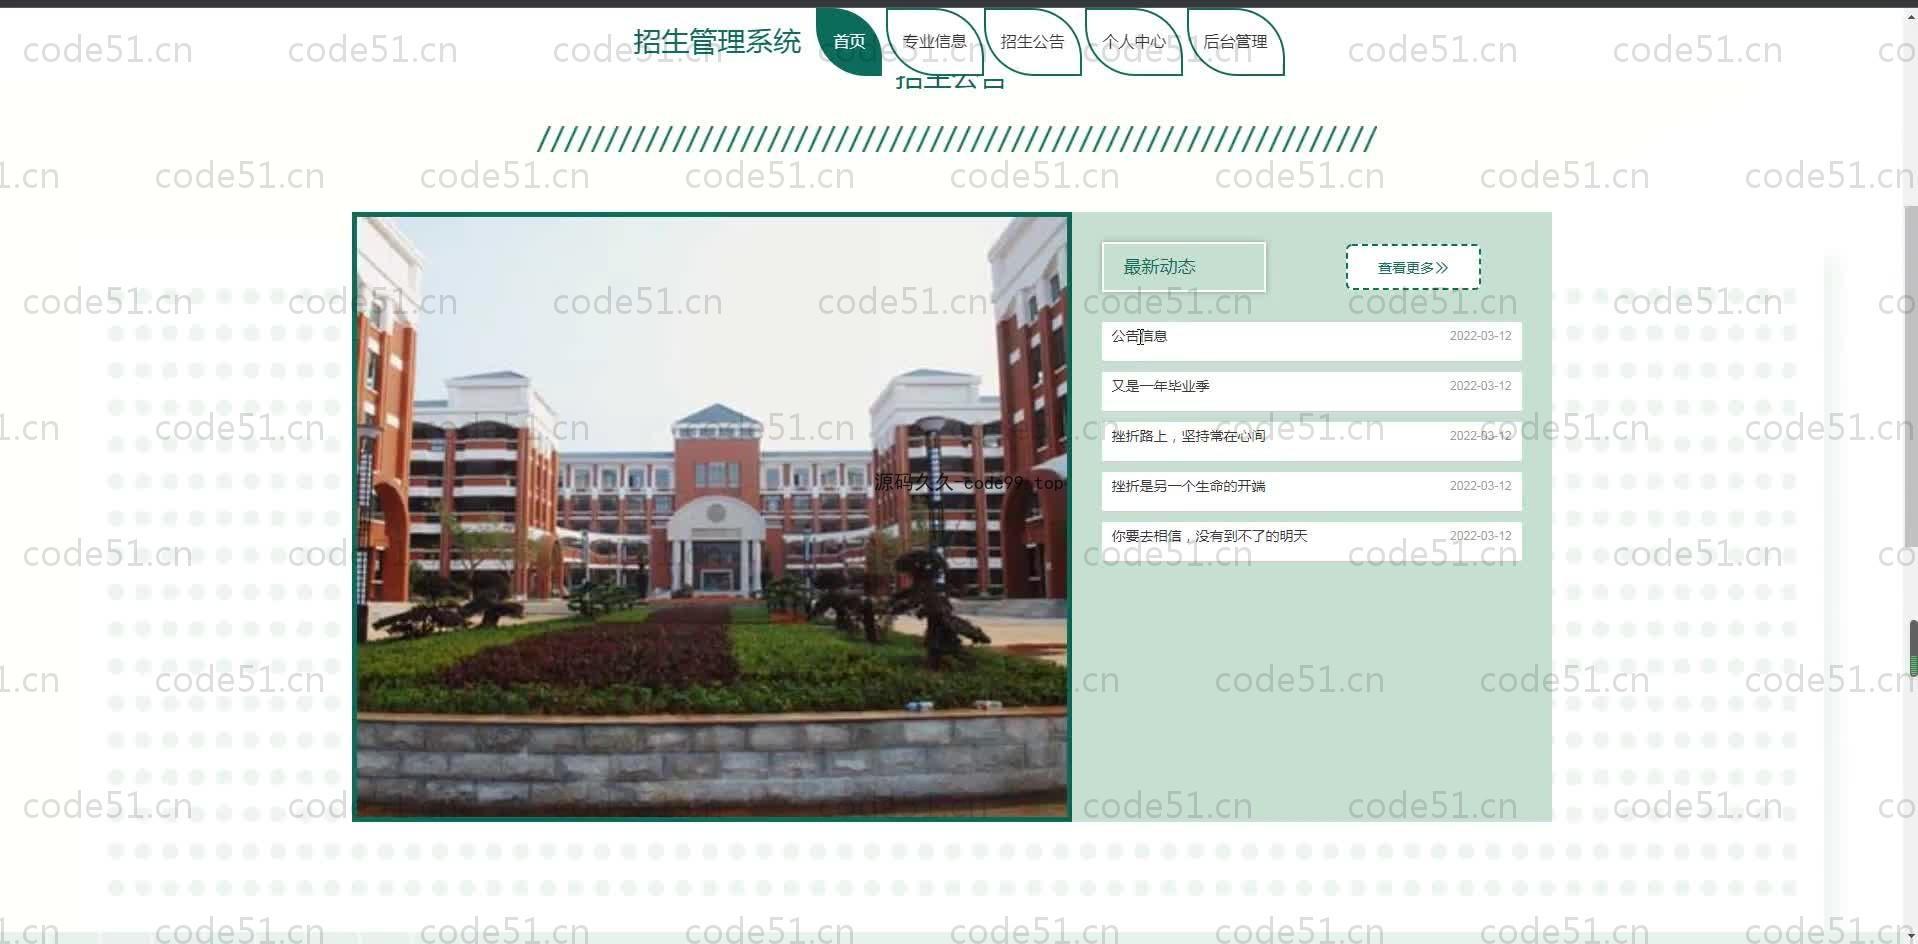Open the 挫折是另一个生命的开端 news item
Viewport: 1918px width, 944px height.
click(1311, 491)
